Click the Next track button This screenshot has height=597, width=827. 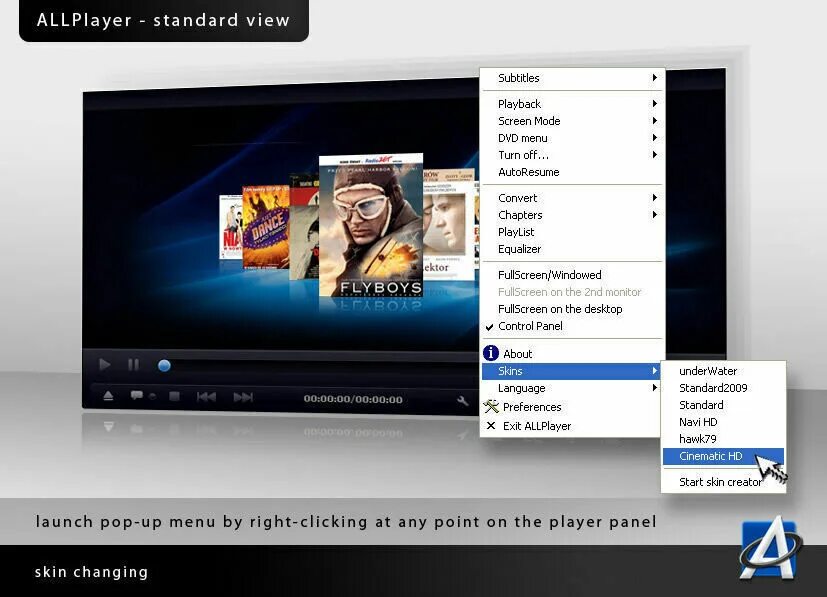click(x=243, y=397)
